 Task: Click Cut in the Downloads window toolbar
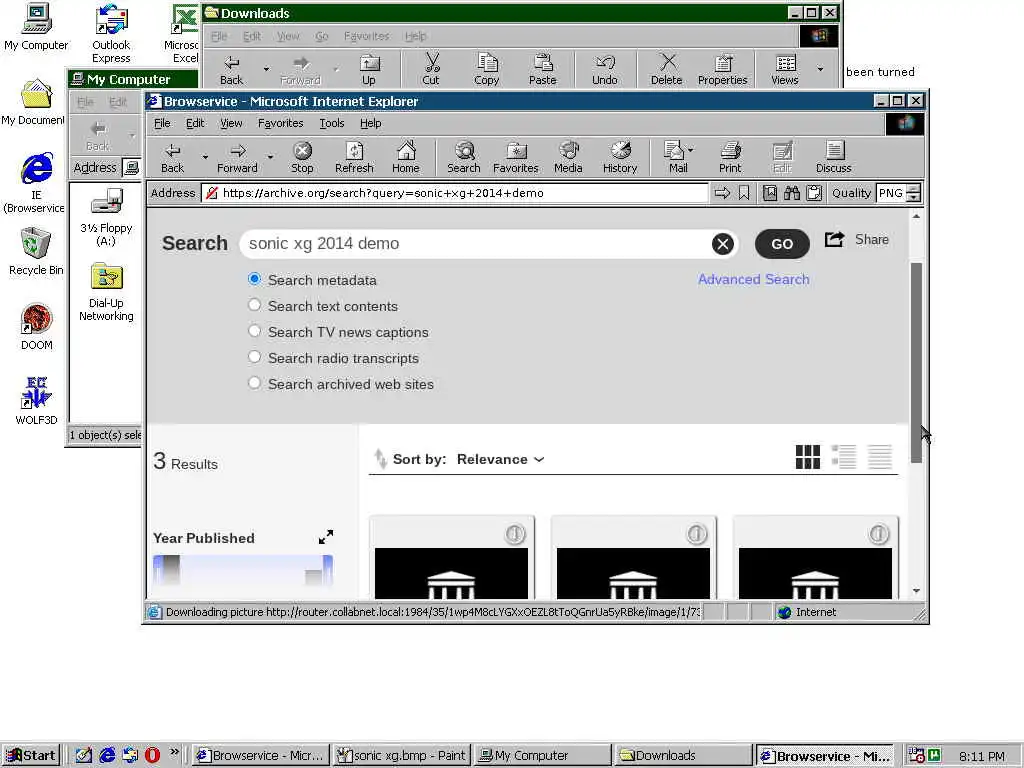[x=431, y=69]
